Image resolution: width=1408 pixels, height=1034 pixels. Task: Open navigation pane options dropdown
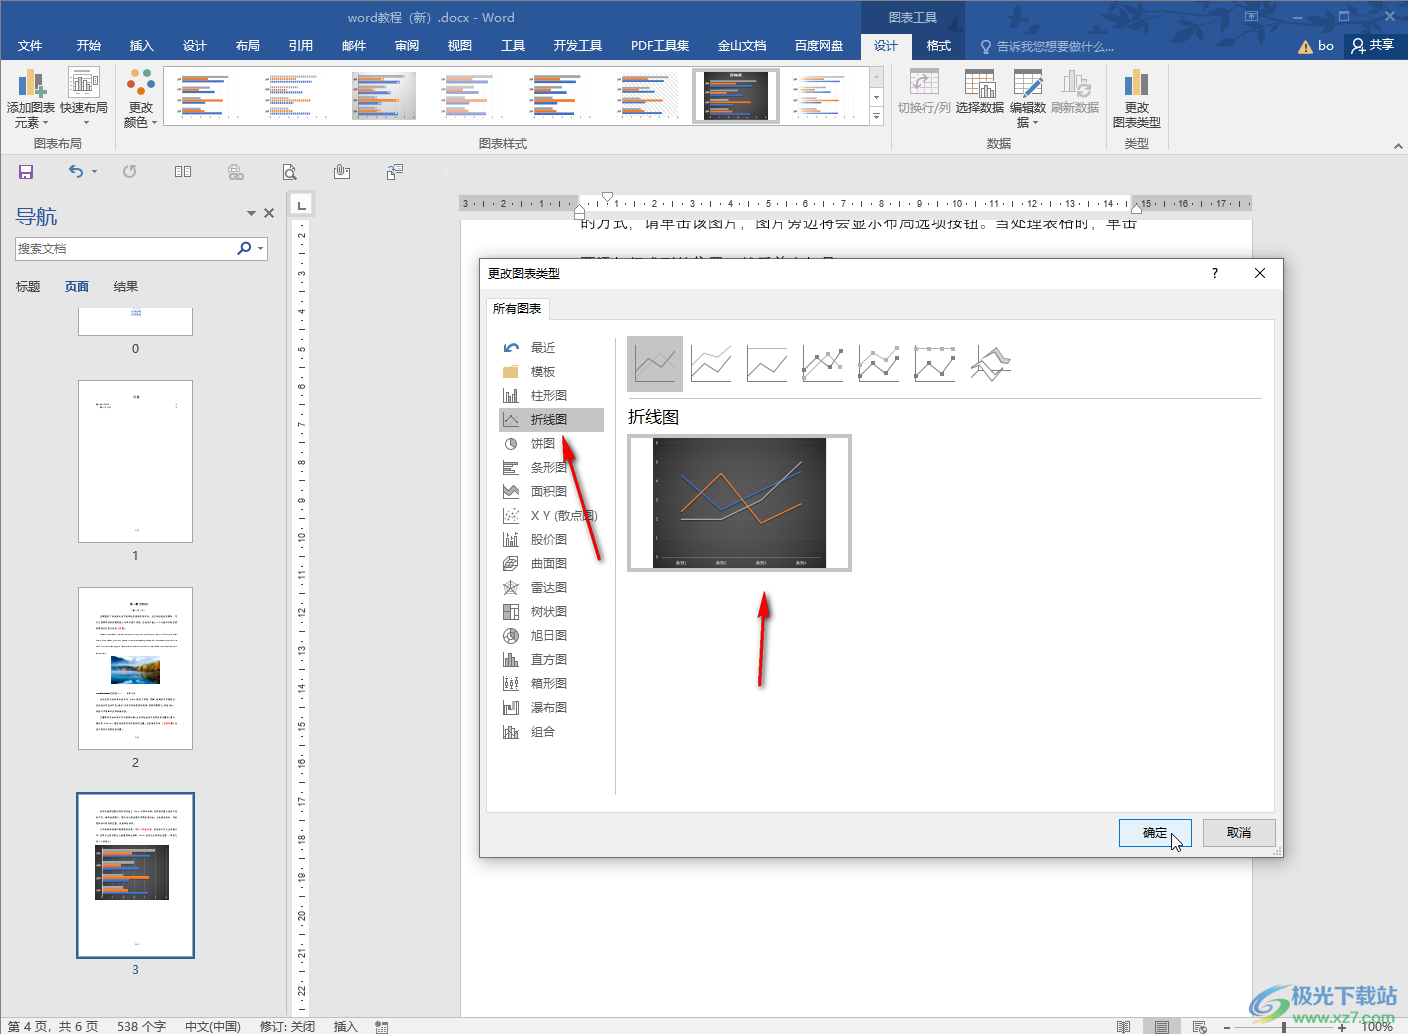click(251, 213)
